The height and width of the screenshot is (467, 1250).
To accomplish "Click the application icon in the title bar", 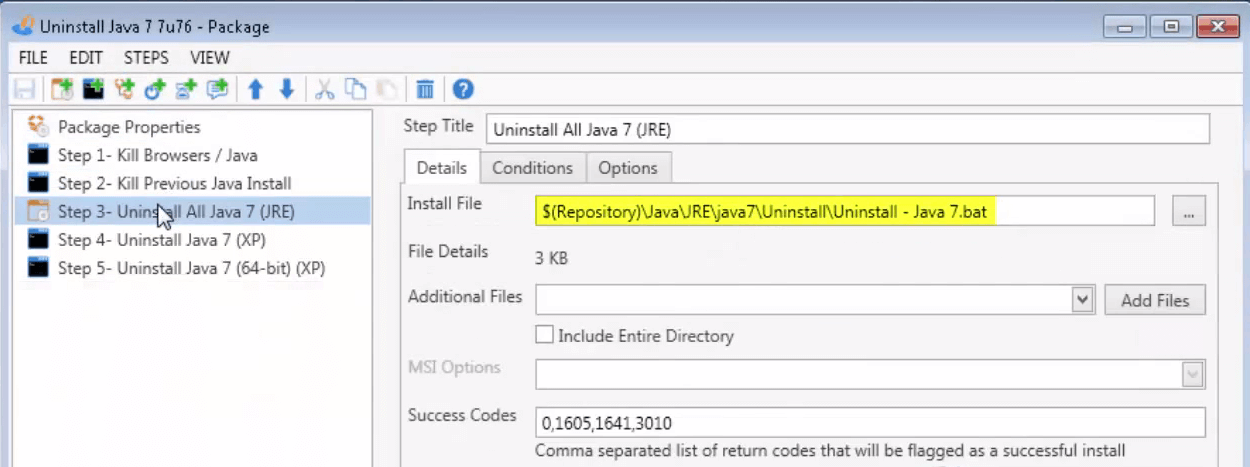I will (x=23, y=27).
